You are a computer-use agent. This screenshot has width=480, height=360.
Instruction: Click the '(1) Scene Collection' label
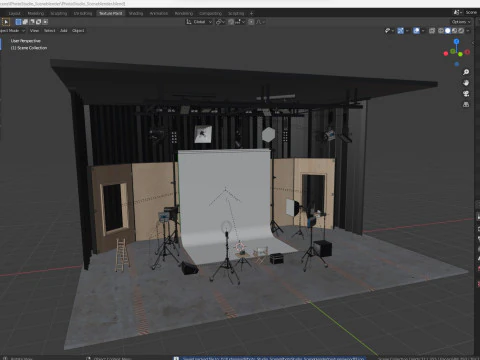pyautogui.click(x=29, y=48)
